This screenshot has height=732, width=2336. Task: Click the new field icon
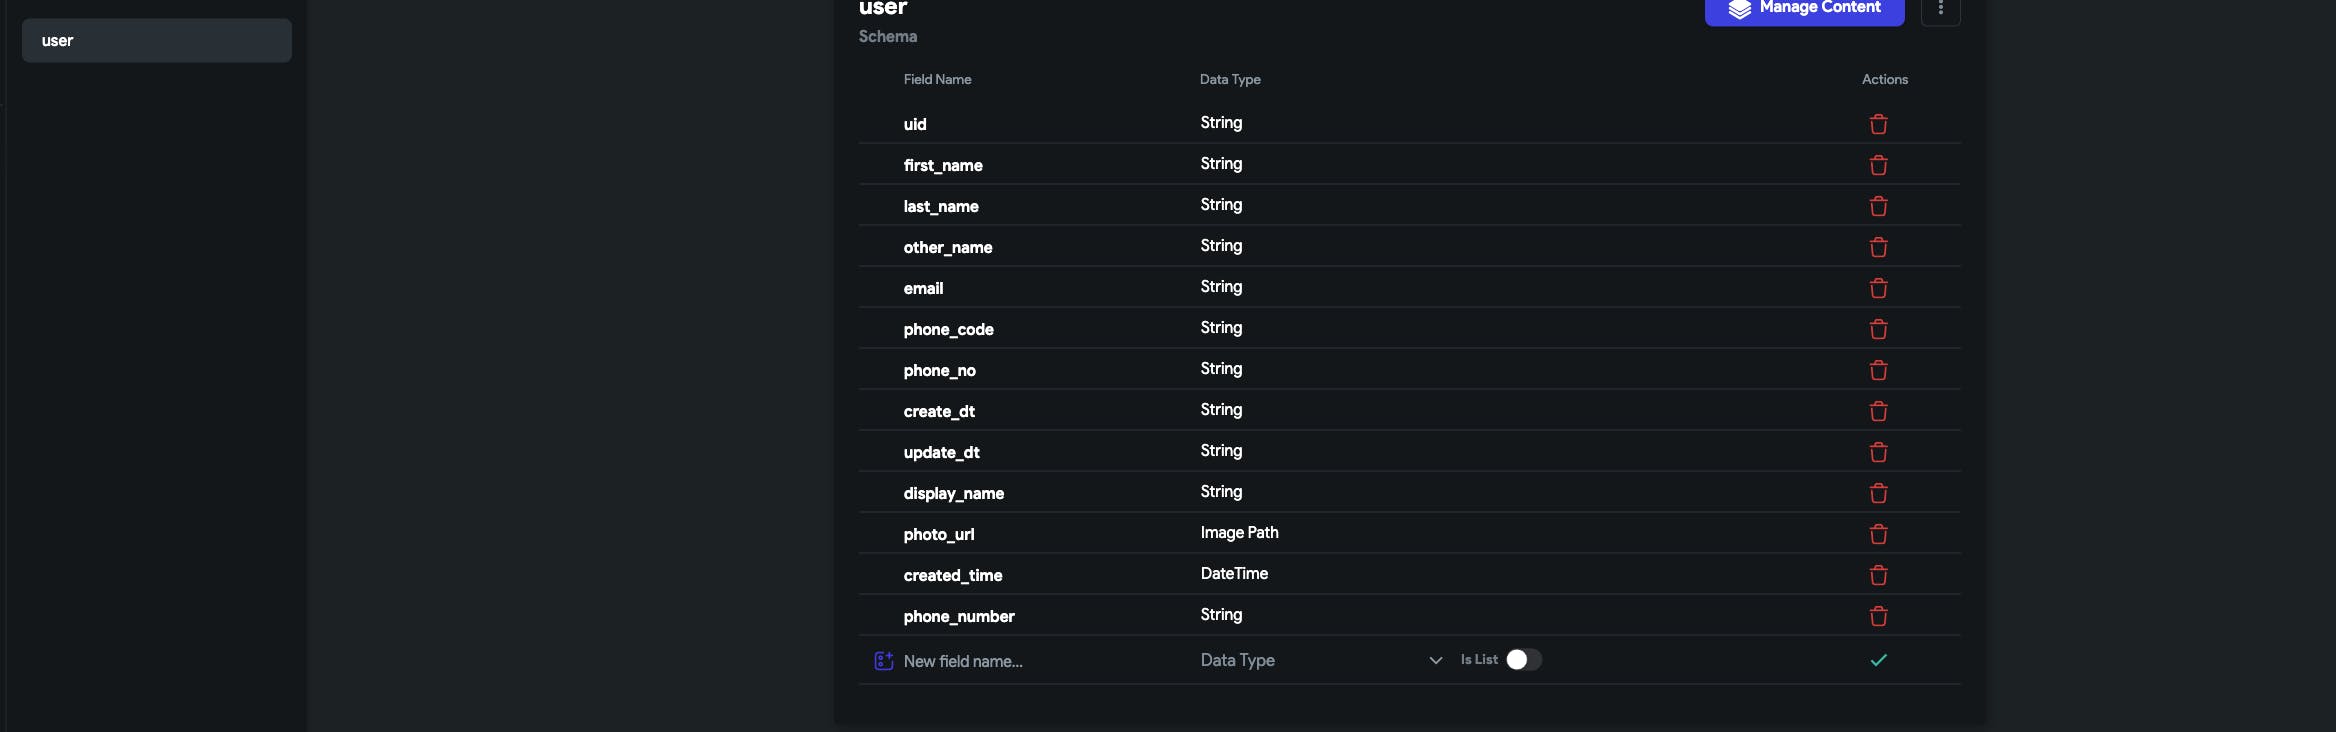884,661
